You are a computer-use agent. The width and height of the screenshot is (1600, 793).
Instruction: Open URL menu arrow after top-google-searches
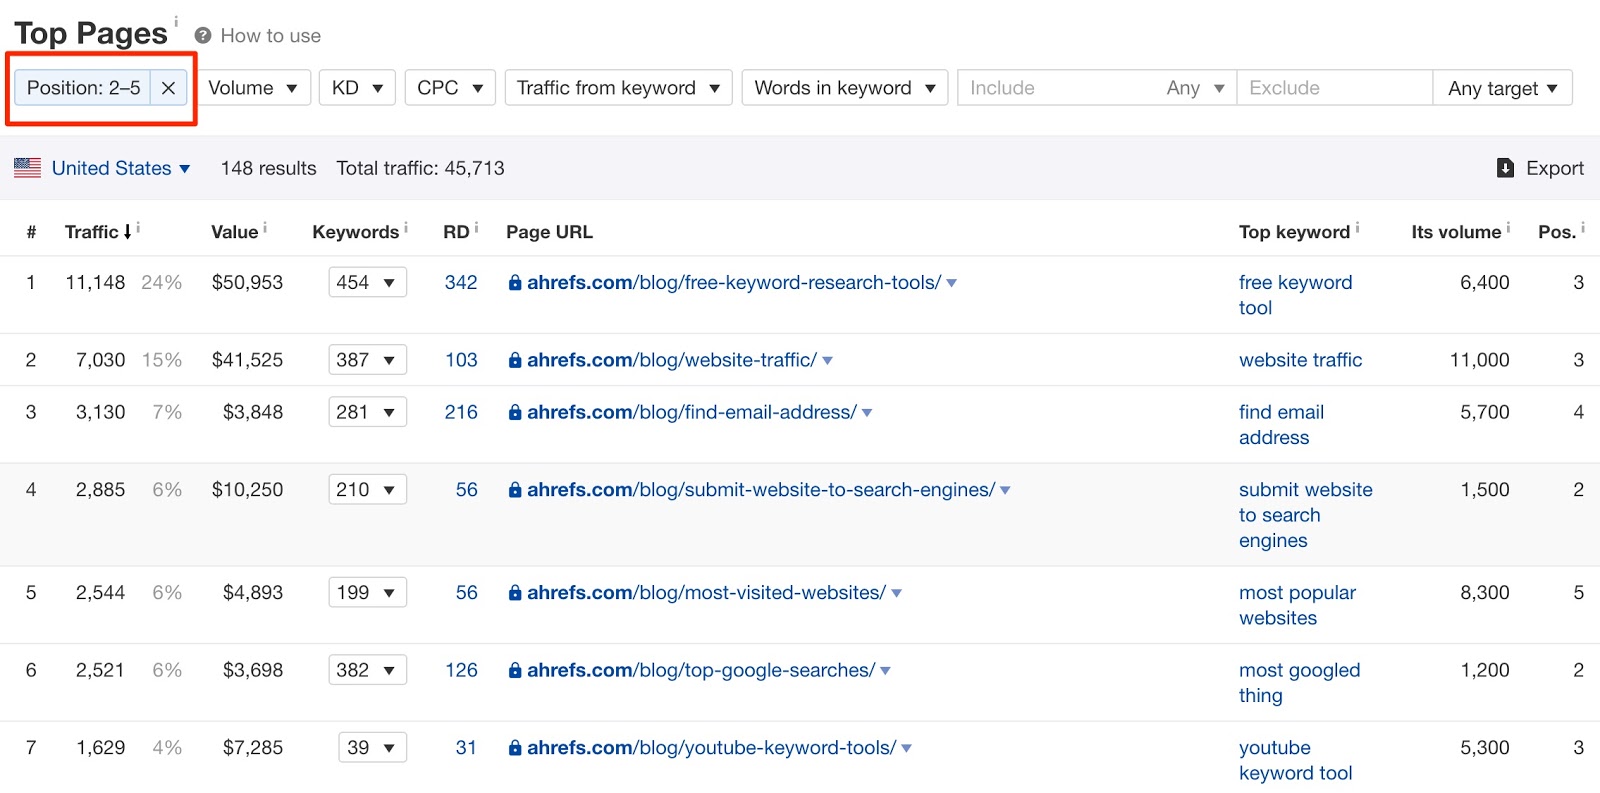pos(886,671)
